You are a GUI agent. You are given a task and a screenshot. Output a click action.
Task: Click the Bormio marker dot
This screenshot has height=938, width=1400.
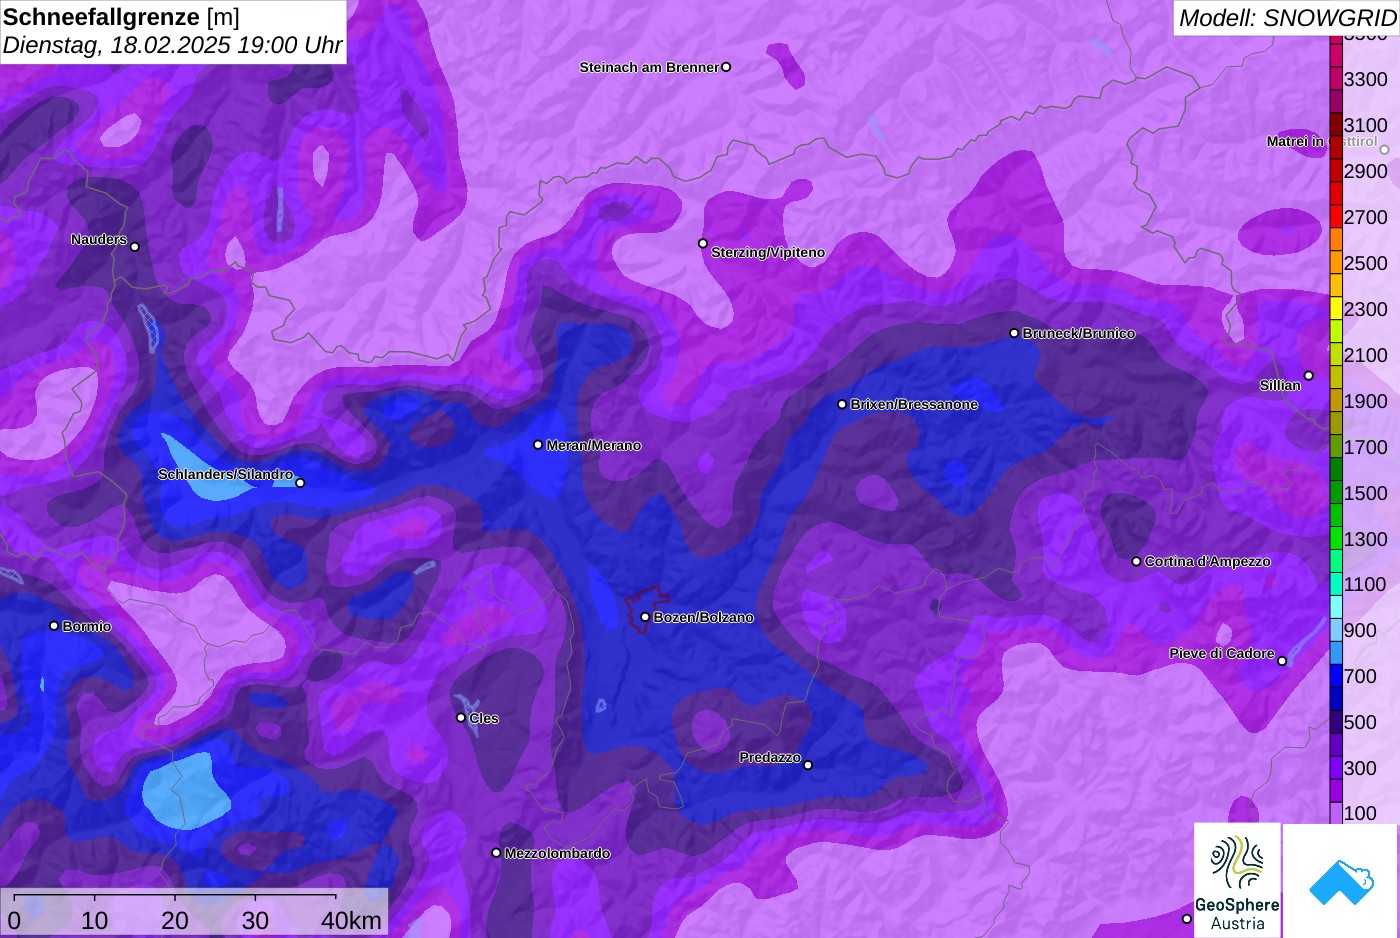click(x=54, y=626)
